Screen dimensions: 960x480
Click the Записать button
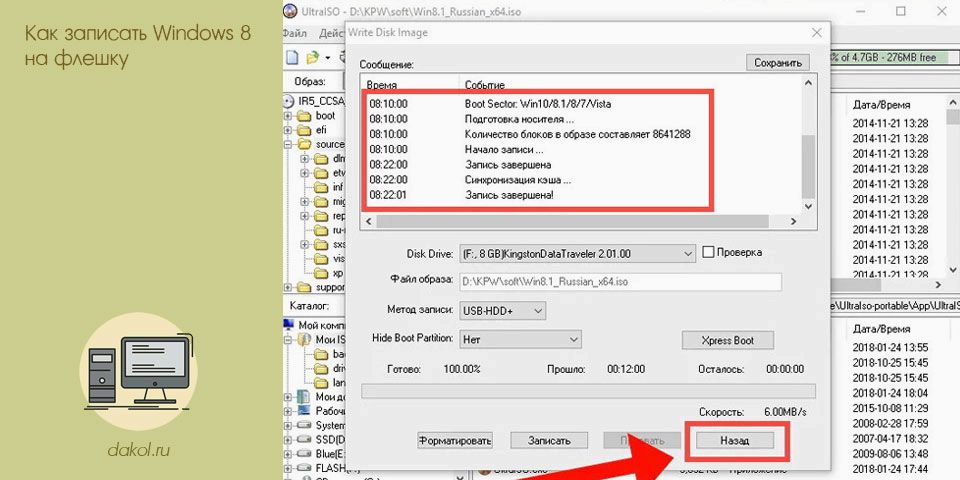point(549,440)
